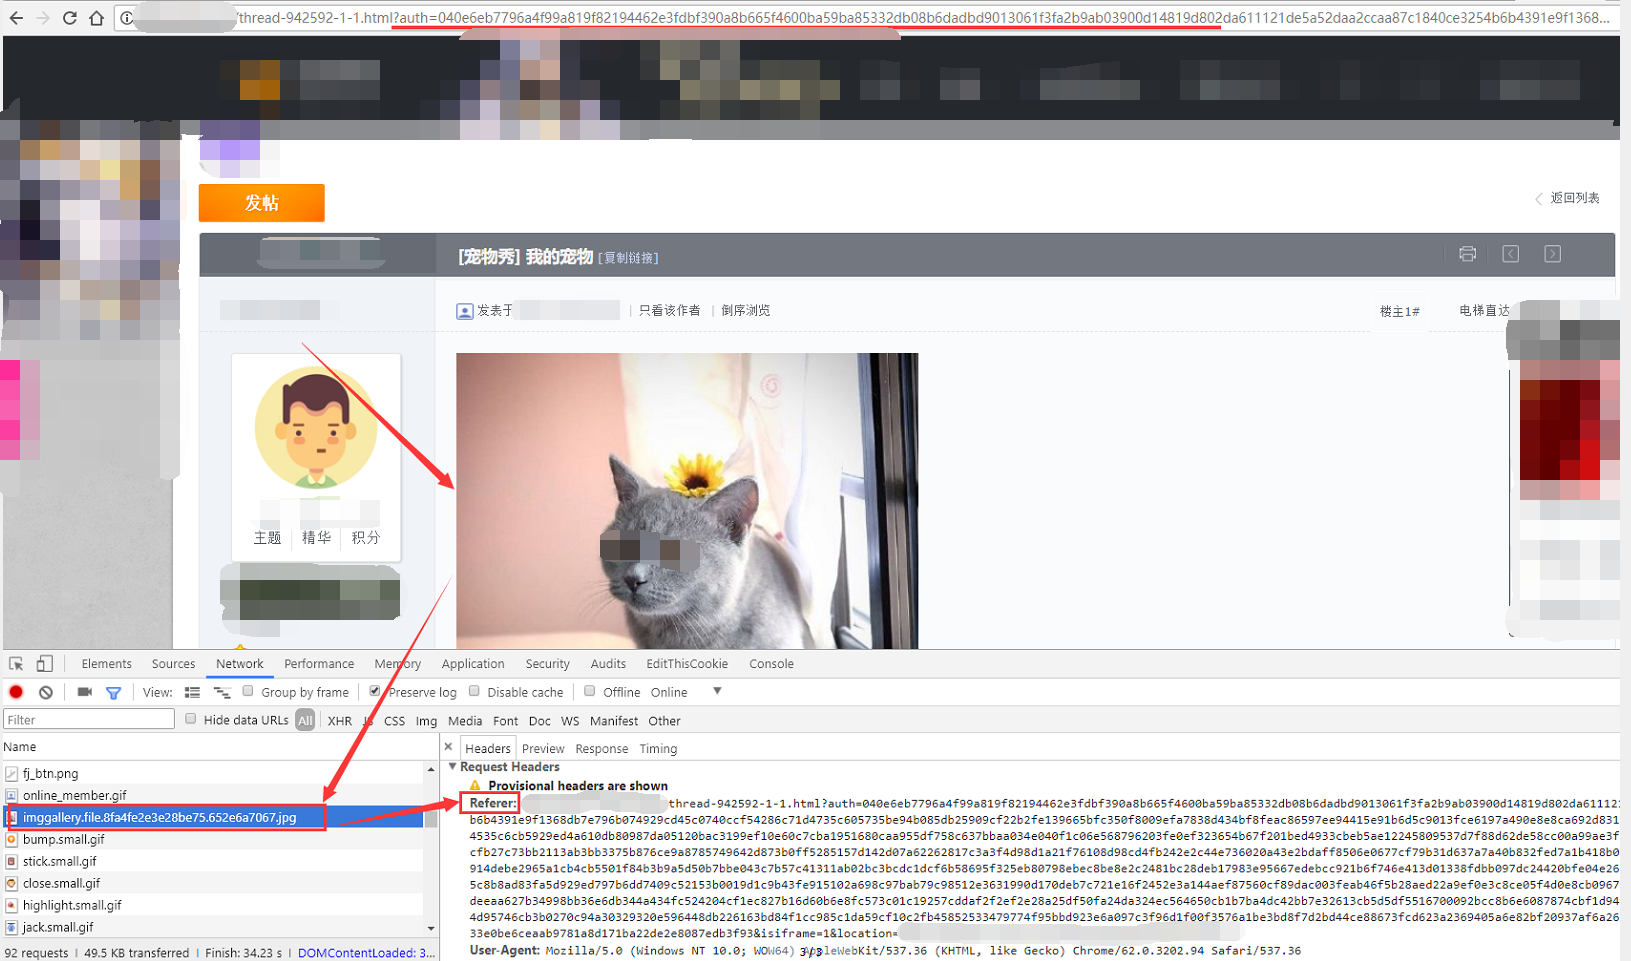Open the Preview details tab
Image resolution: width=1631 pixels, height=961 pixels.
(x=543, y=748)
